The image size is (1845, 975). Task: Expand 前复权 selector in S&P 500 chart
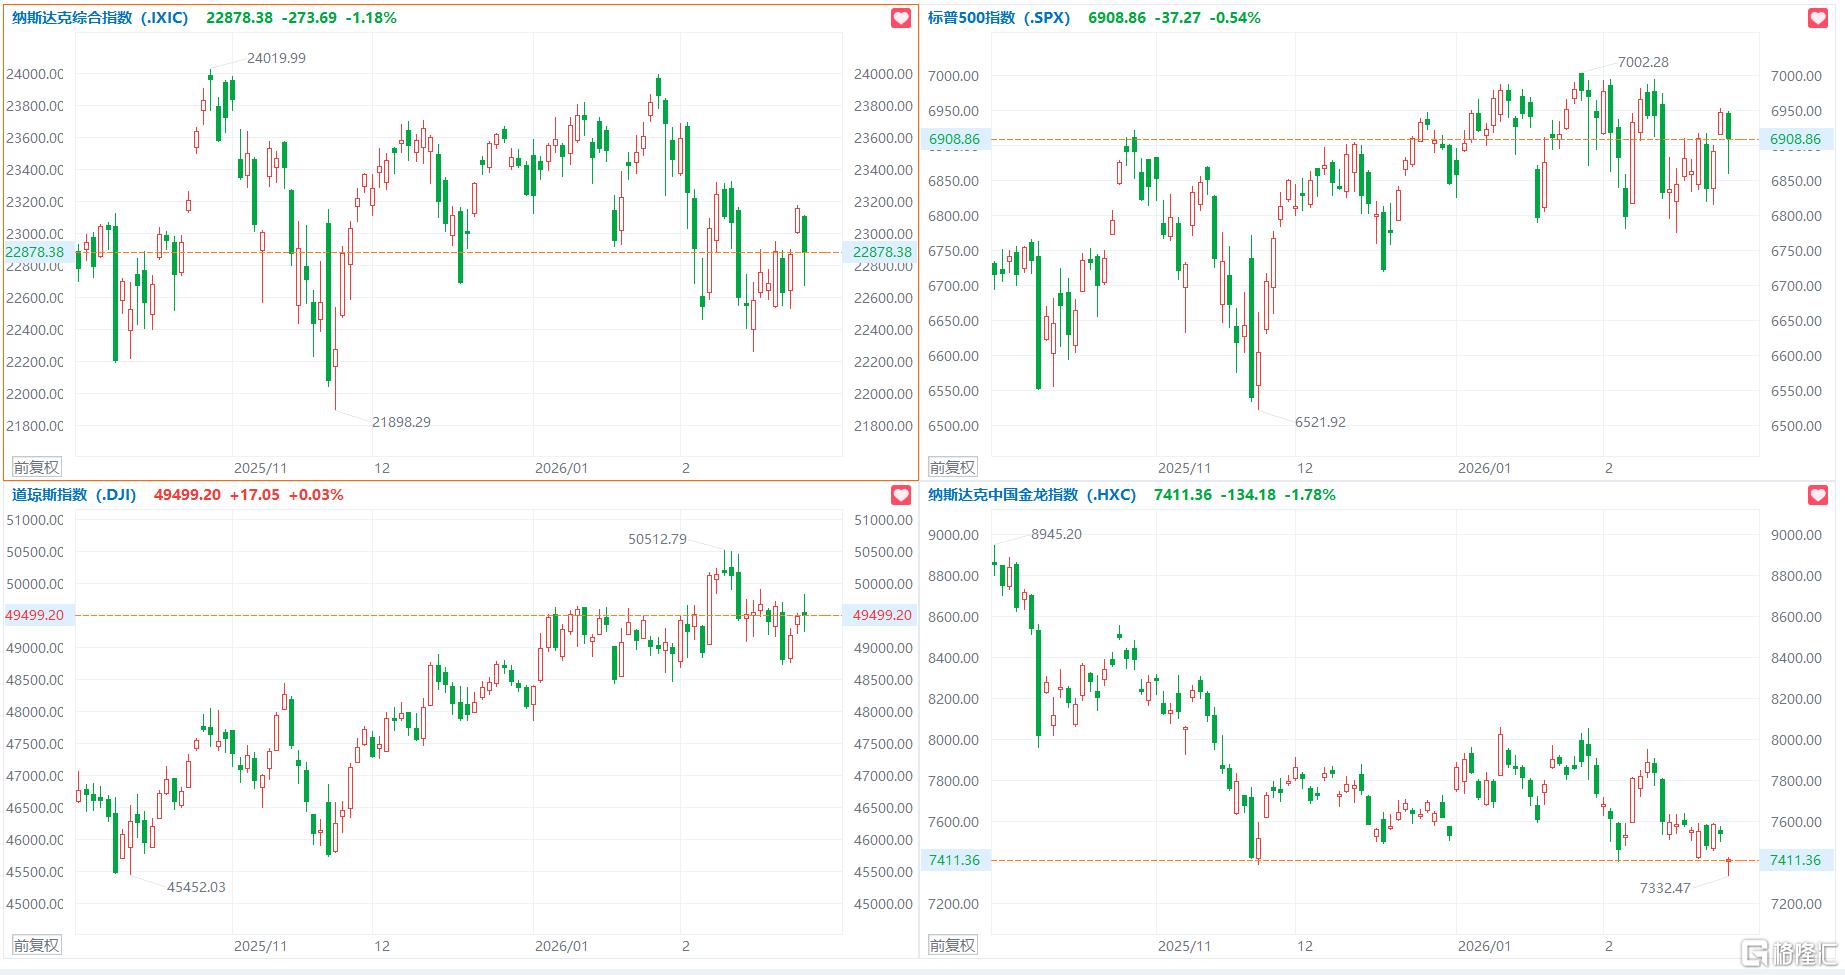(952, 467)
